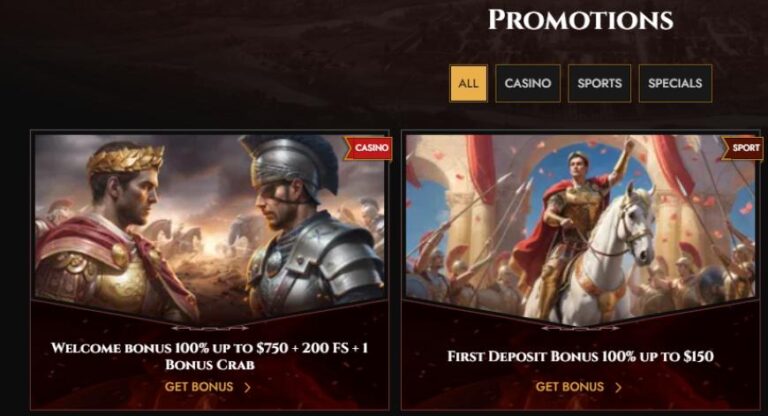Switch to the CASINO promotions filter

528,83
